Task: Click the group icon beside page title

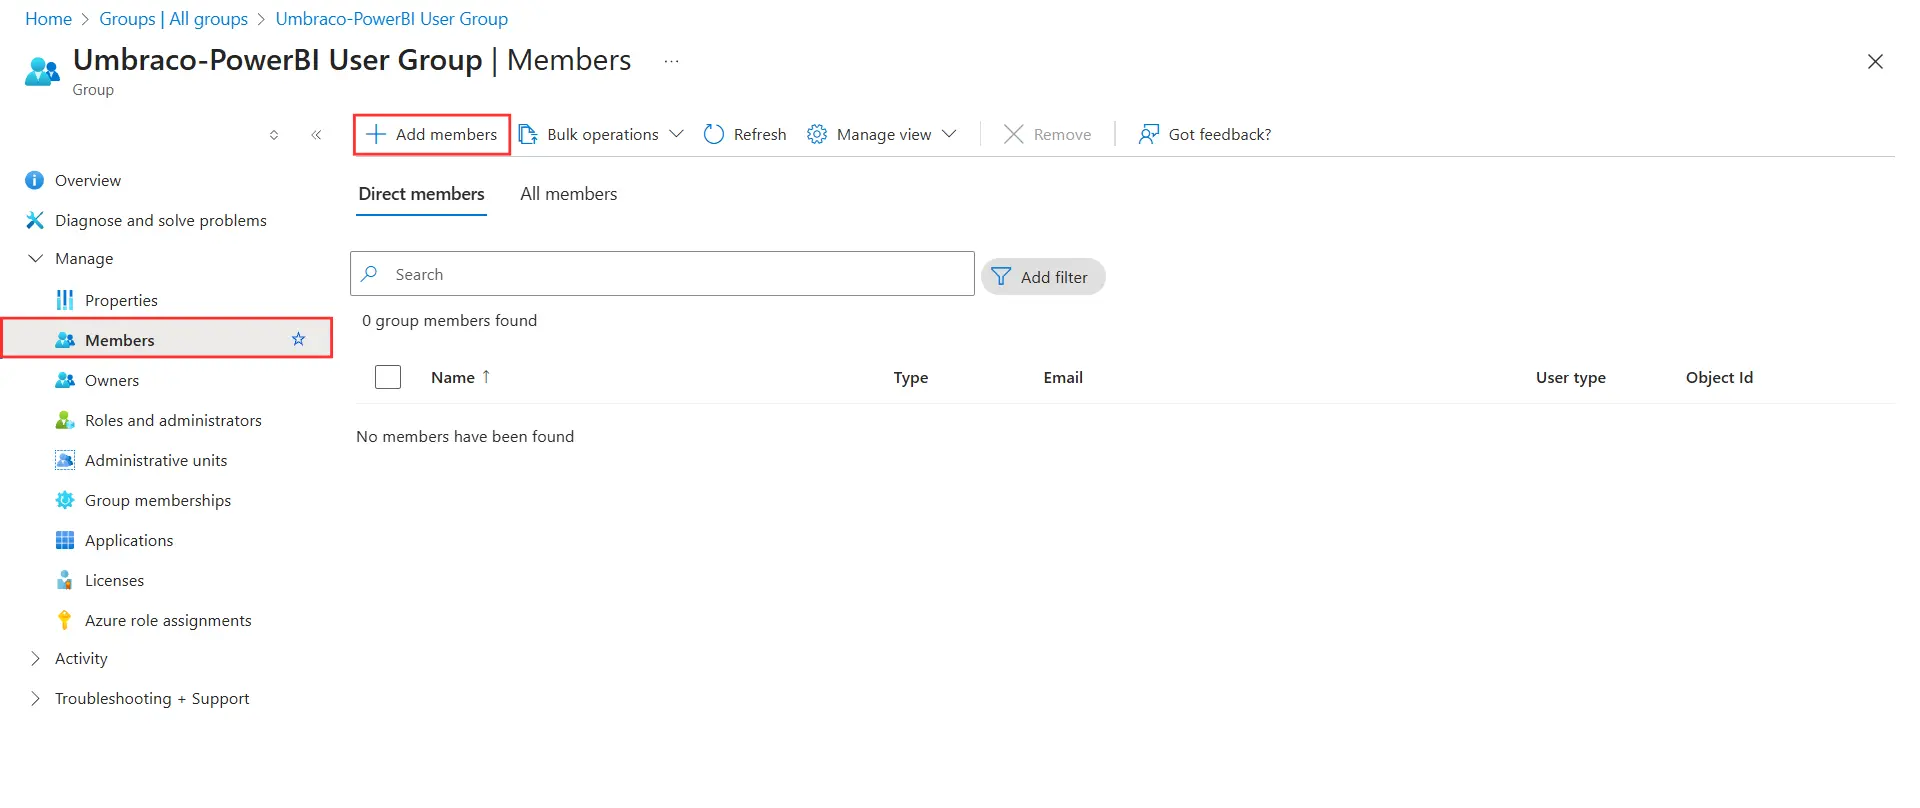Action: click(42, 71)
